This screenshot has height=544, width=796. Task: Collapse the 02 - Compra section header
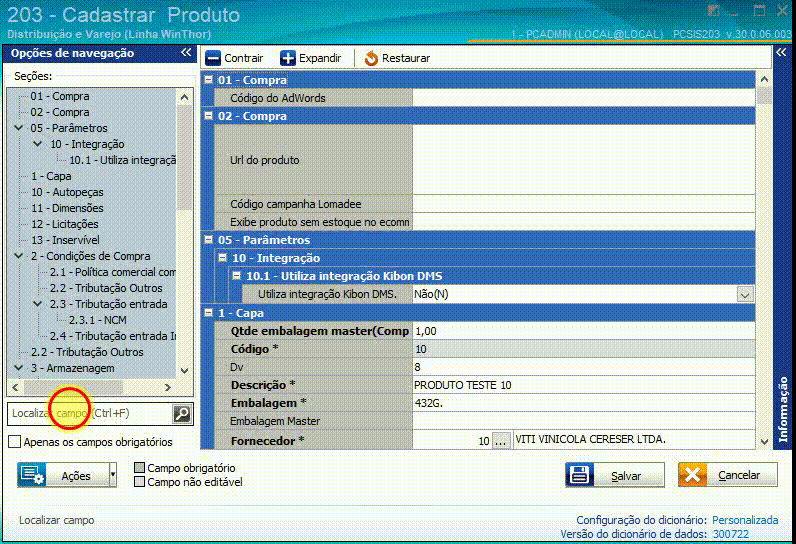coord(208,116)
